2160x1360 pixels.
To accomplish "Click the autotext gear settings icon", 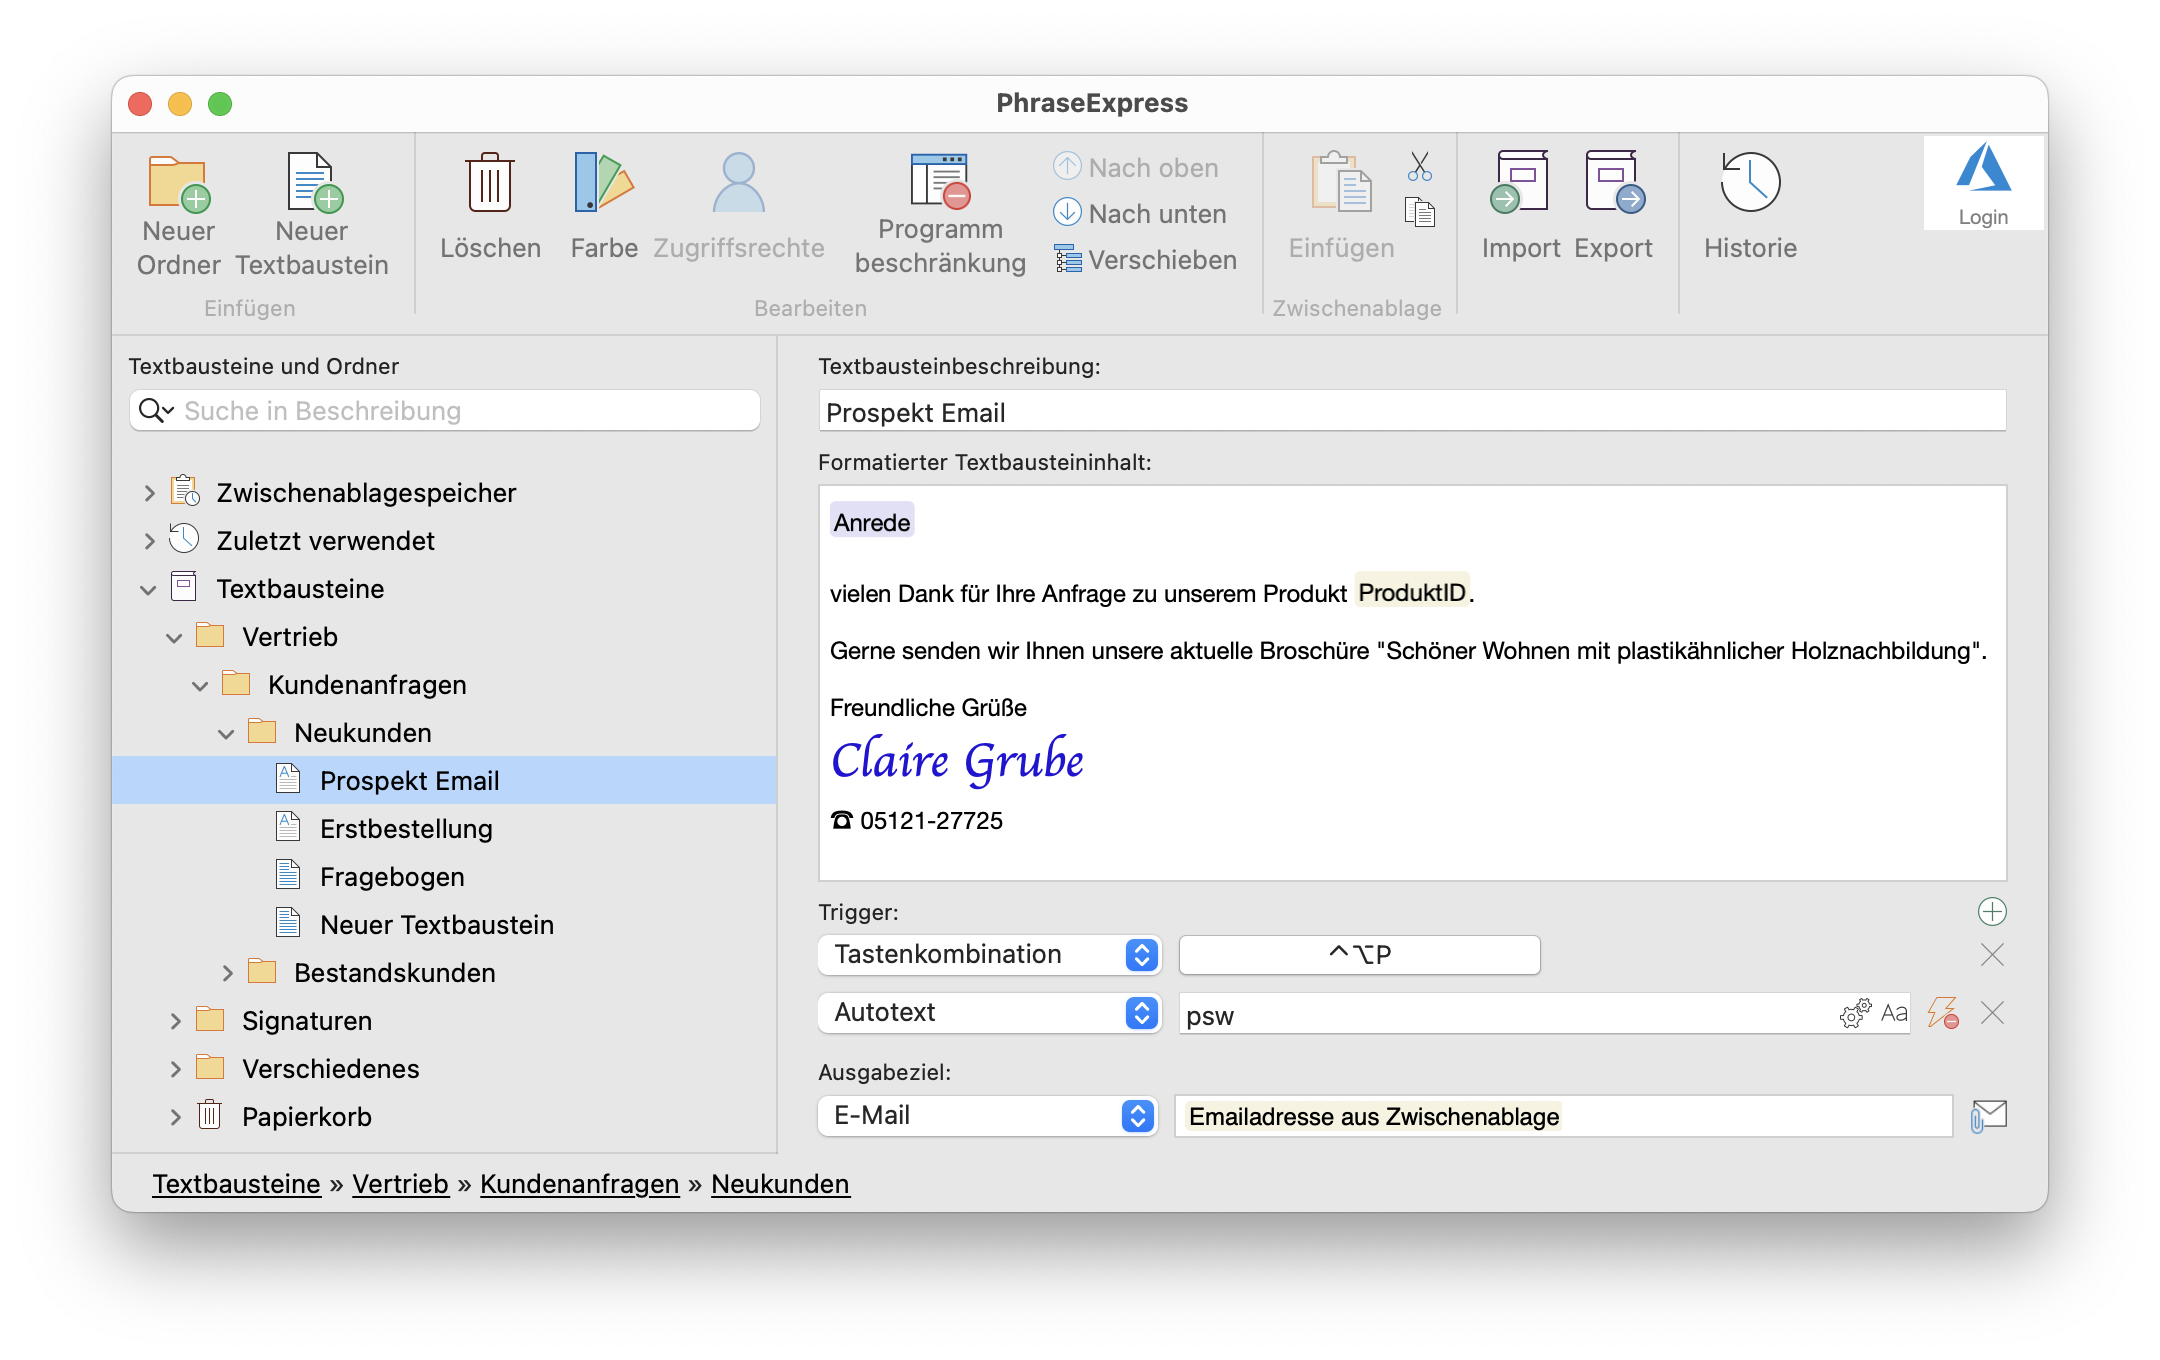I will 1855,1013.
